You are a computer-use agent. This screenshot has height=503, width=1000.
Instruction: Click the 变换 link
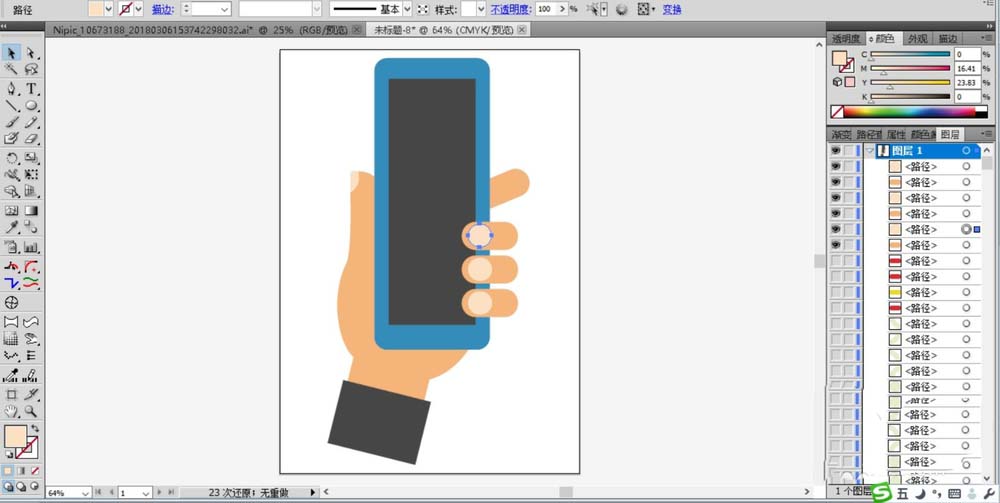(672, 10)
